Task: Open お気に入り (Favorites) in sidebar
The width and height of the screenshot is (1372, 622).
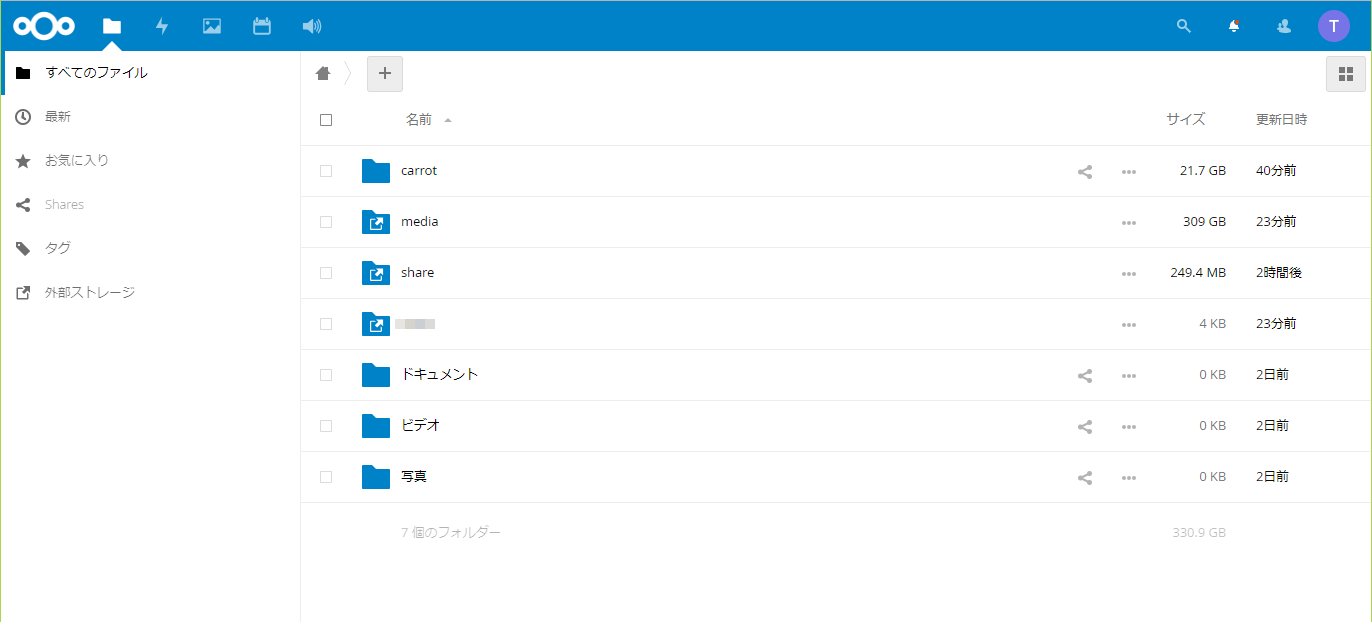Action: [76, 160]
